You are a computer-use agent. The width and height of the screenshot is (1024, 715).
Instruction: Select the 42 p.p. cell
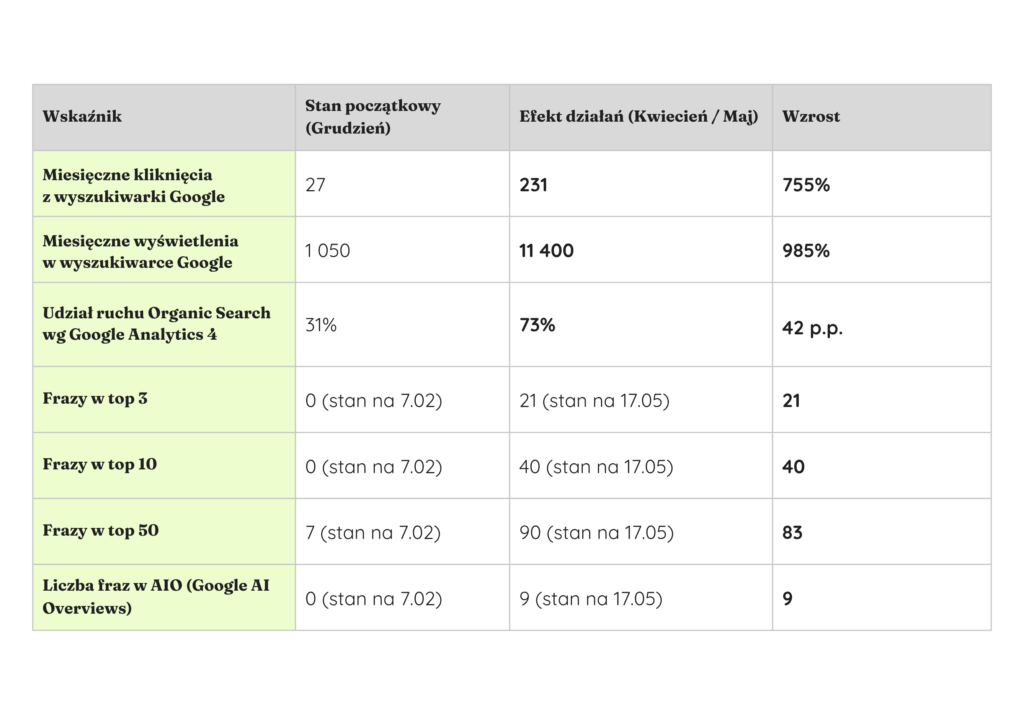(x=812, y=328)
